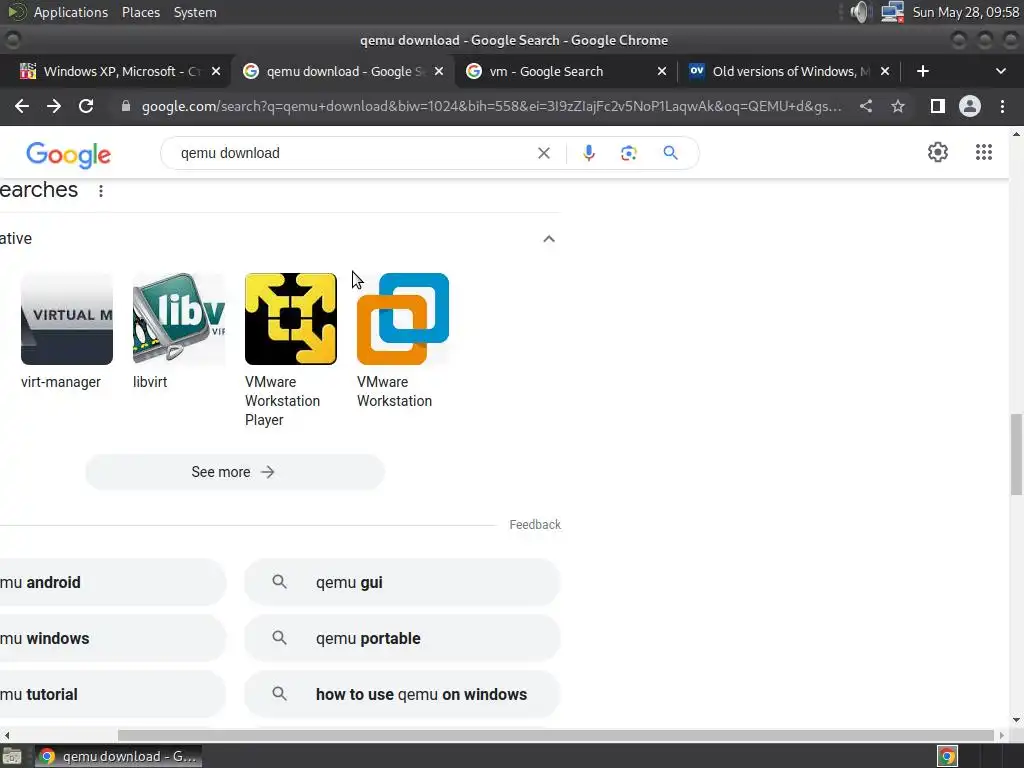Click the See more button

pyautogui.click(x=234, y=472)
